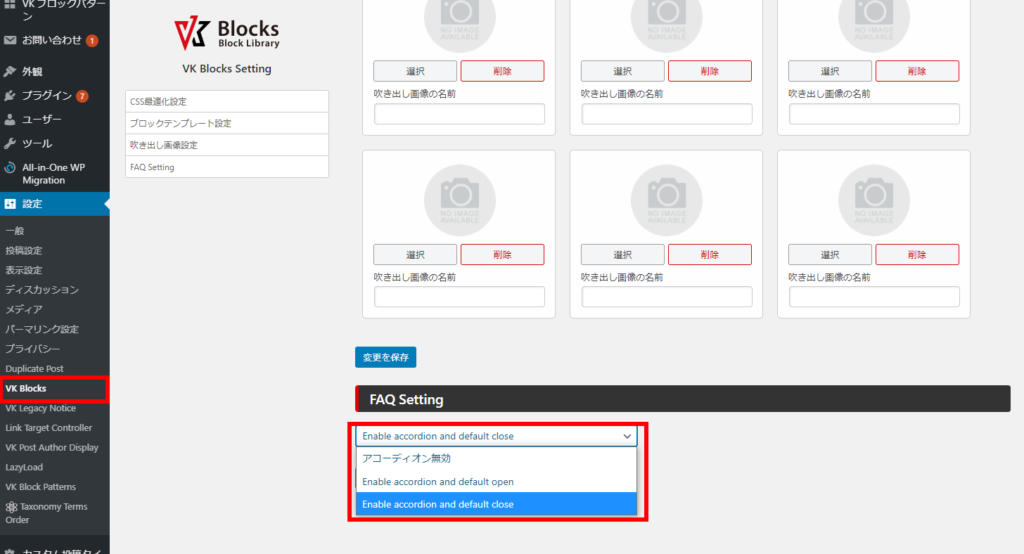Click 削除 in bottom-middle image card
Image resolution: width=1024 pixels, height=554 pixels.
(x=710, y=255)
